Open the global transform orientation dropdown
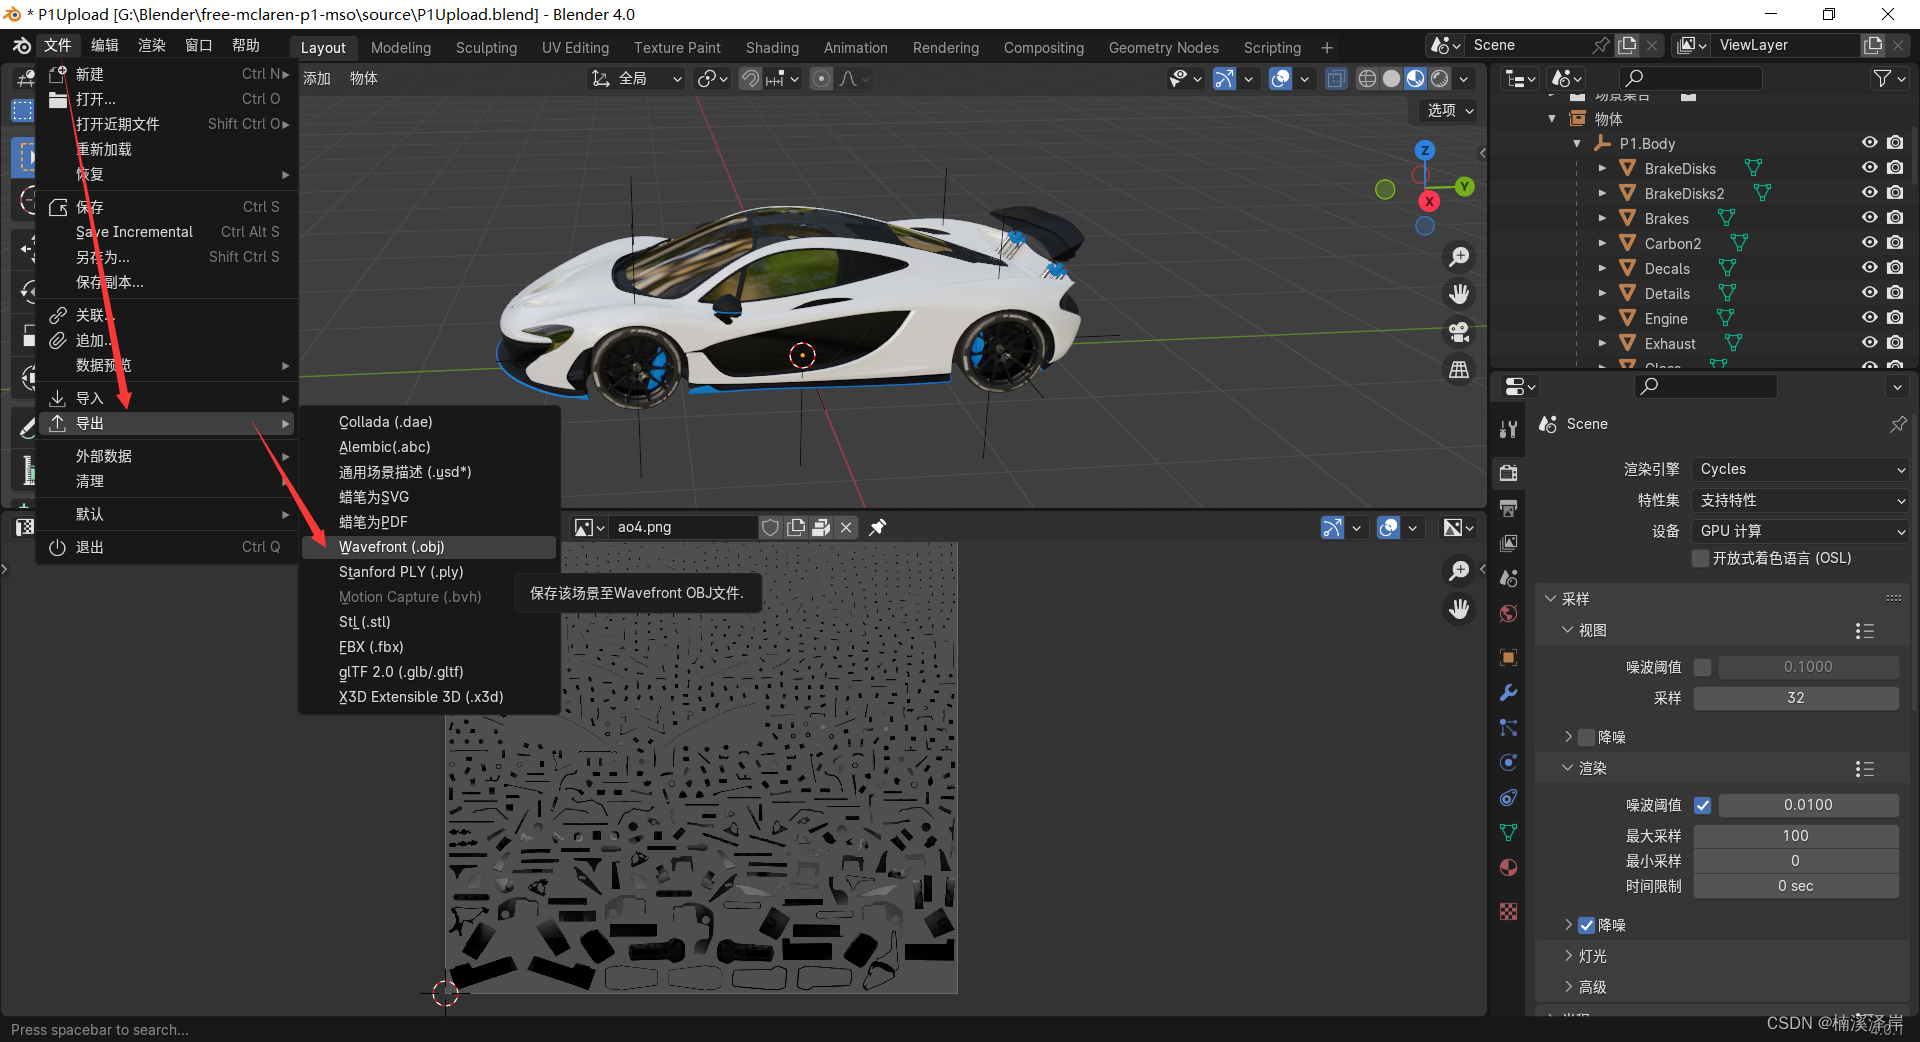The height and width of the screenshot is (1042, 1920). point(637,79)
